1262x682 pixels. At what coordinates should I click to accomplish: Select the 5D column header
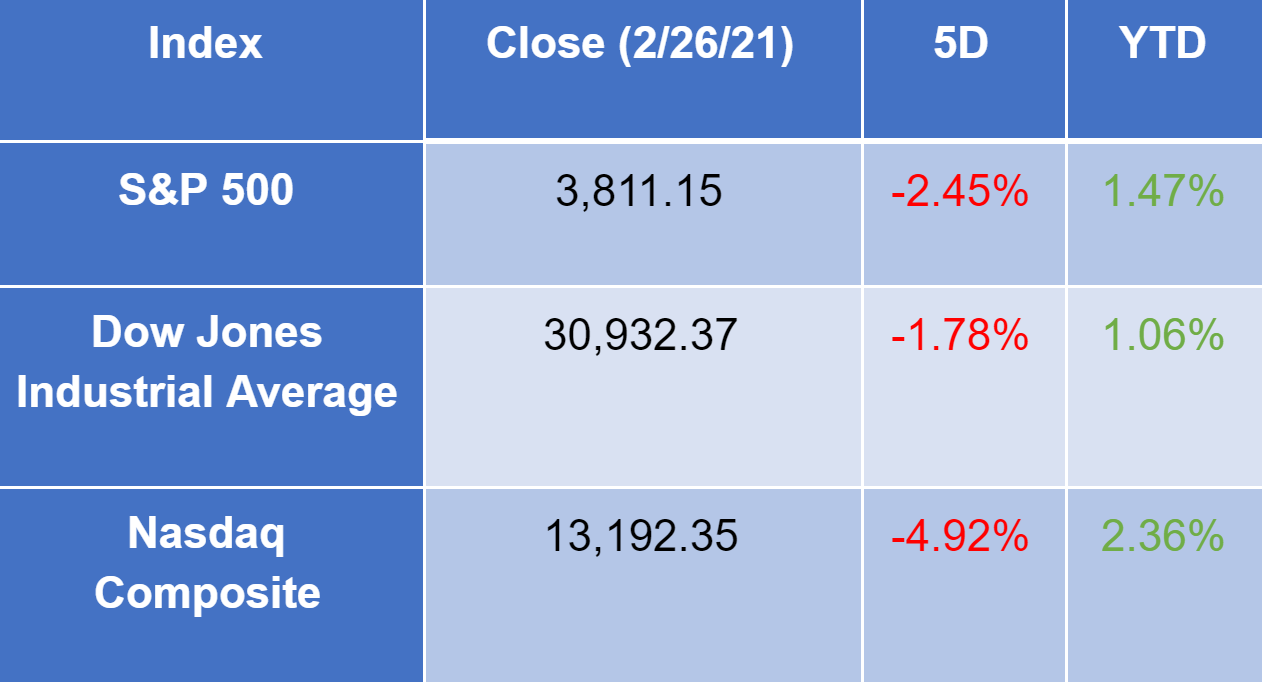961,44
